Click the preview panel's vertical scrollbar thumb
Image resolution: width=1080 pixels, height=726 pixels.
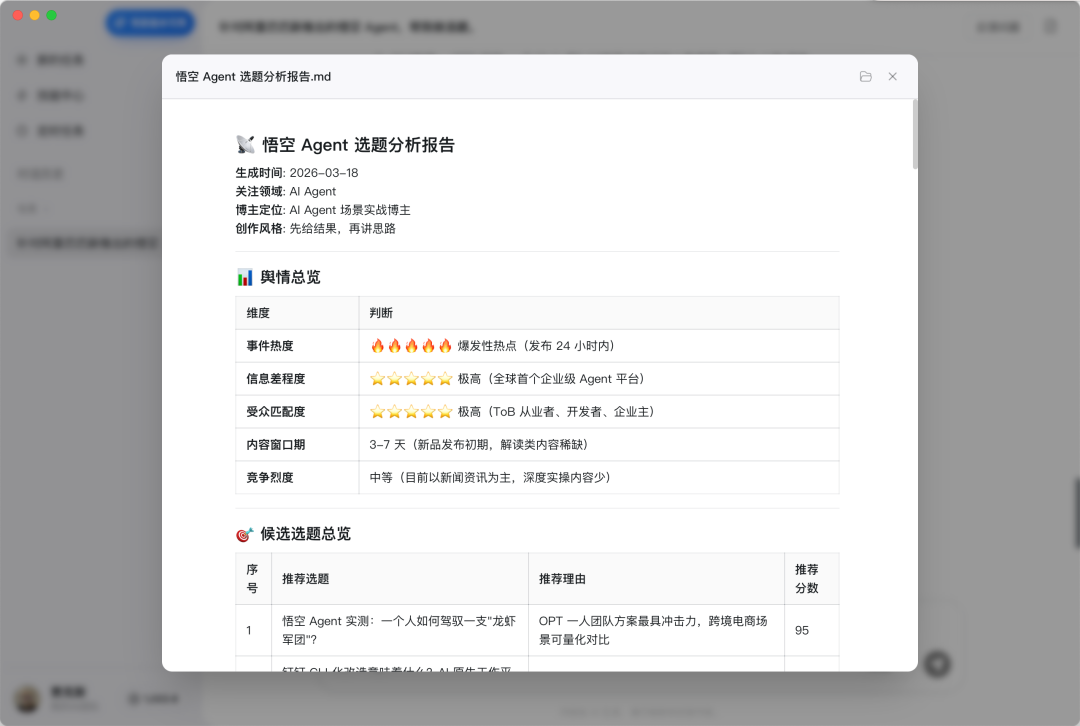pyautogui.click(x=913, y=134)
